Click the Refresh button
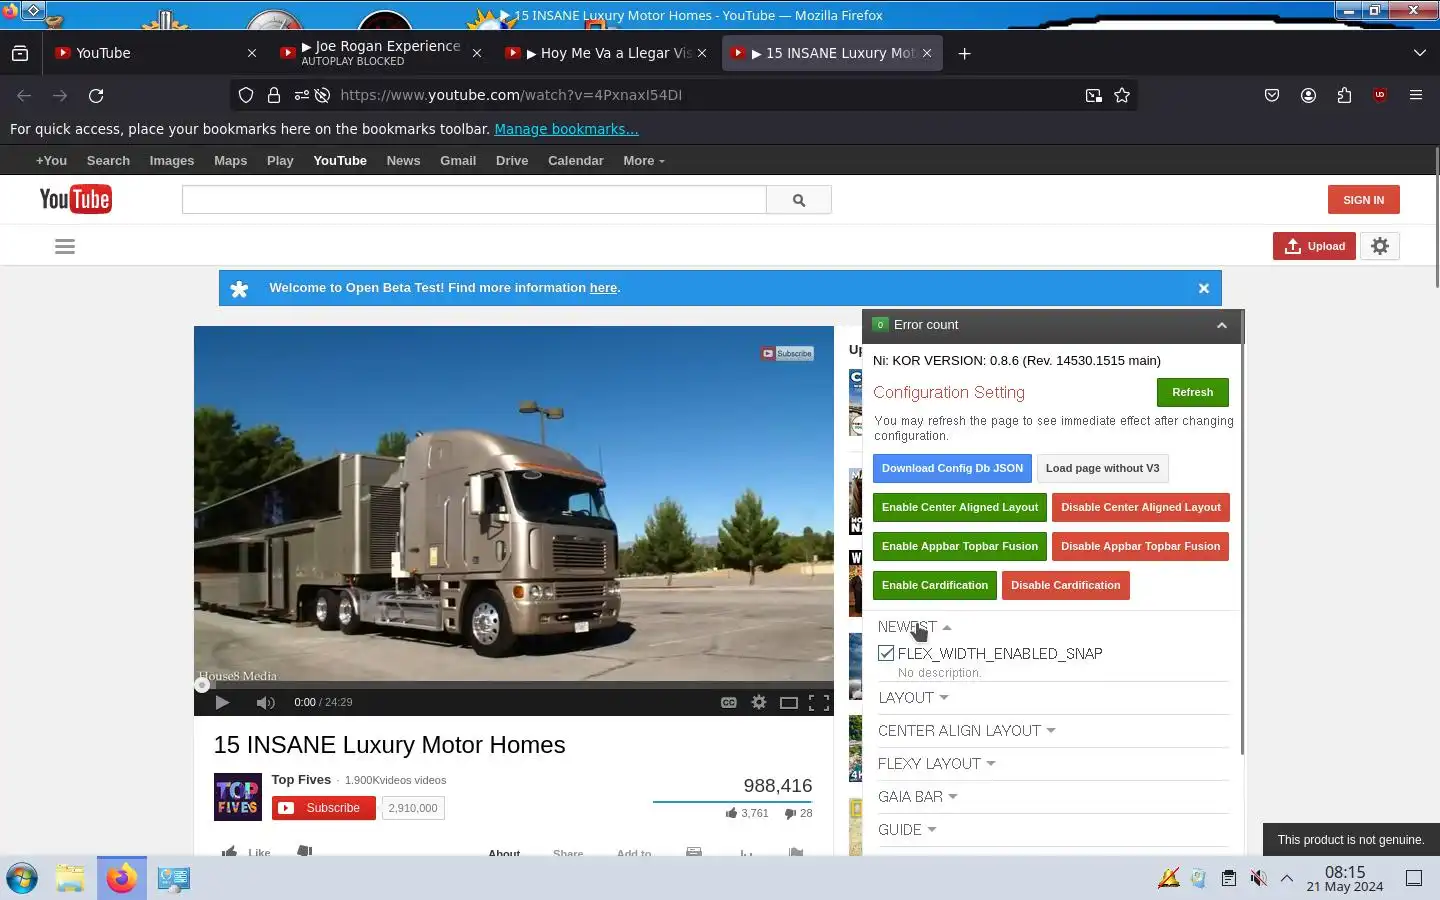Screen dimensions: 1440x900 [x=1192, y=392]
